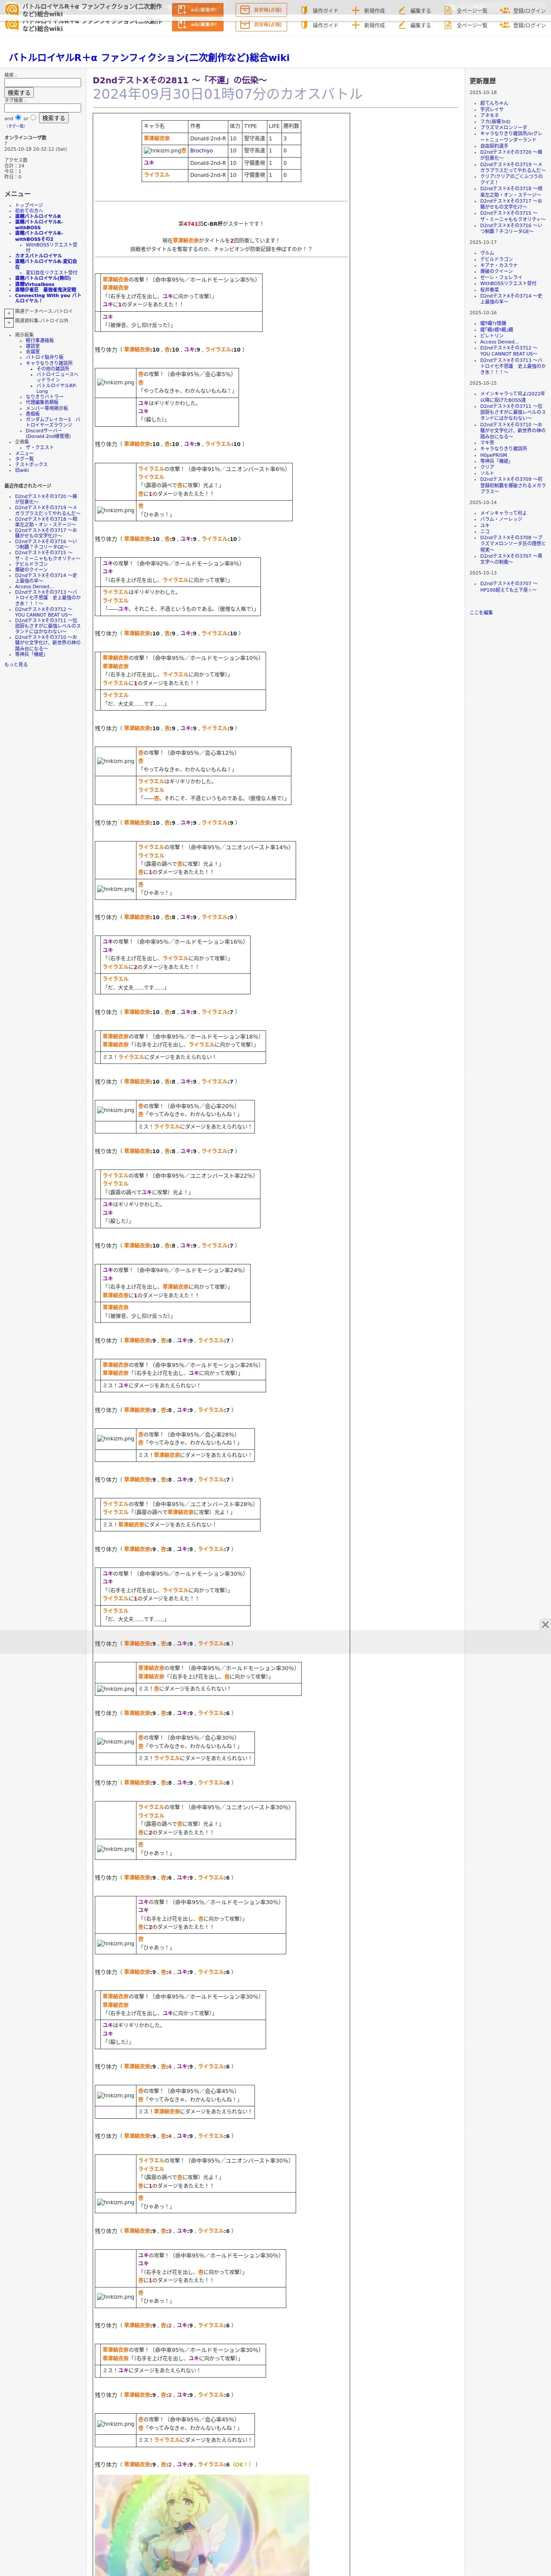Open ヴルム in update history
551x2576 pixels.
(x=487, y=253)
